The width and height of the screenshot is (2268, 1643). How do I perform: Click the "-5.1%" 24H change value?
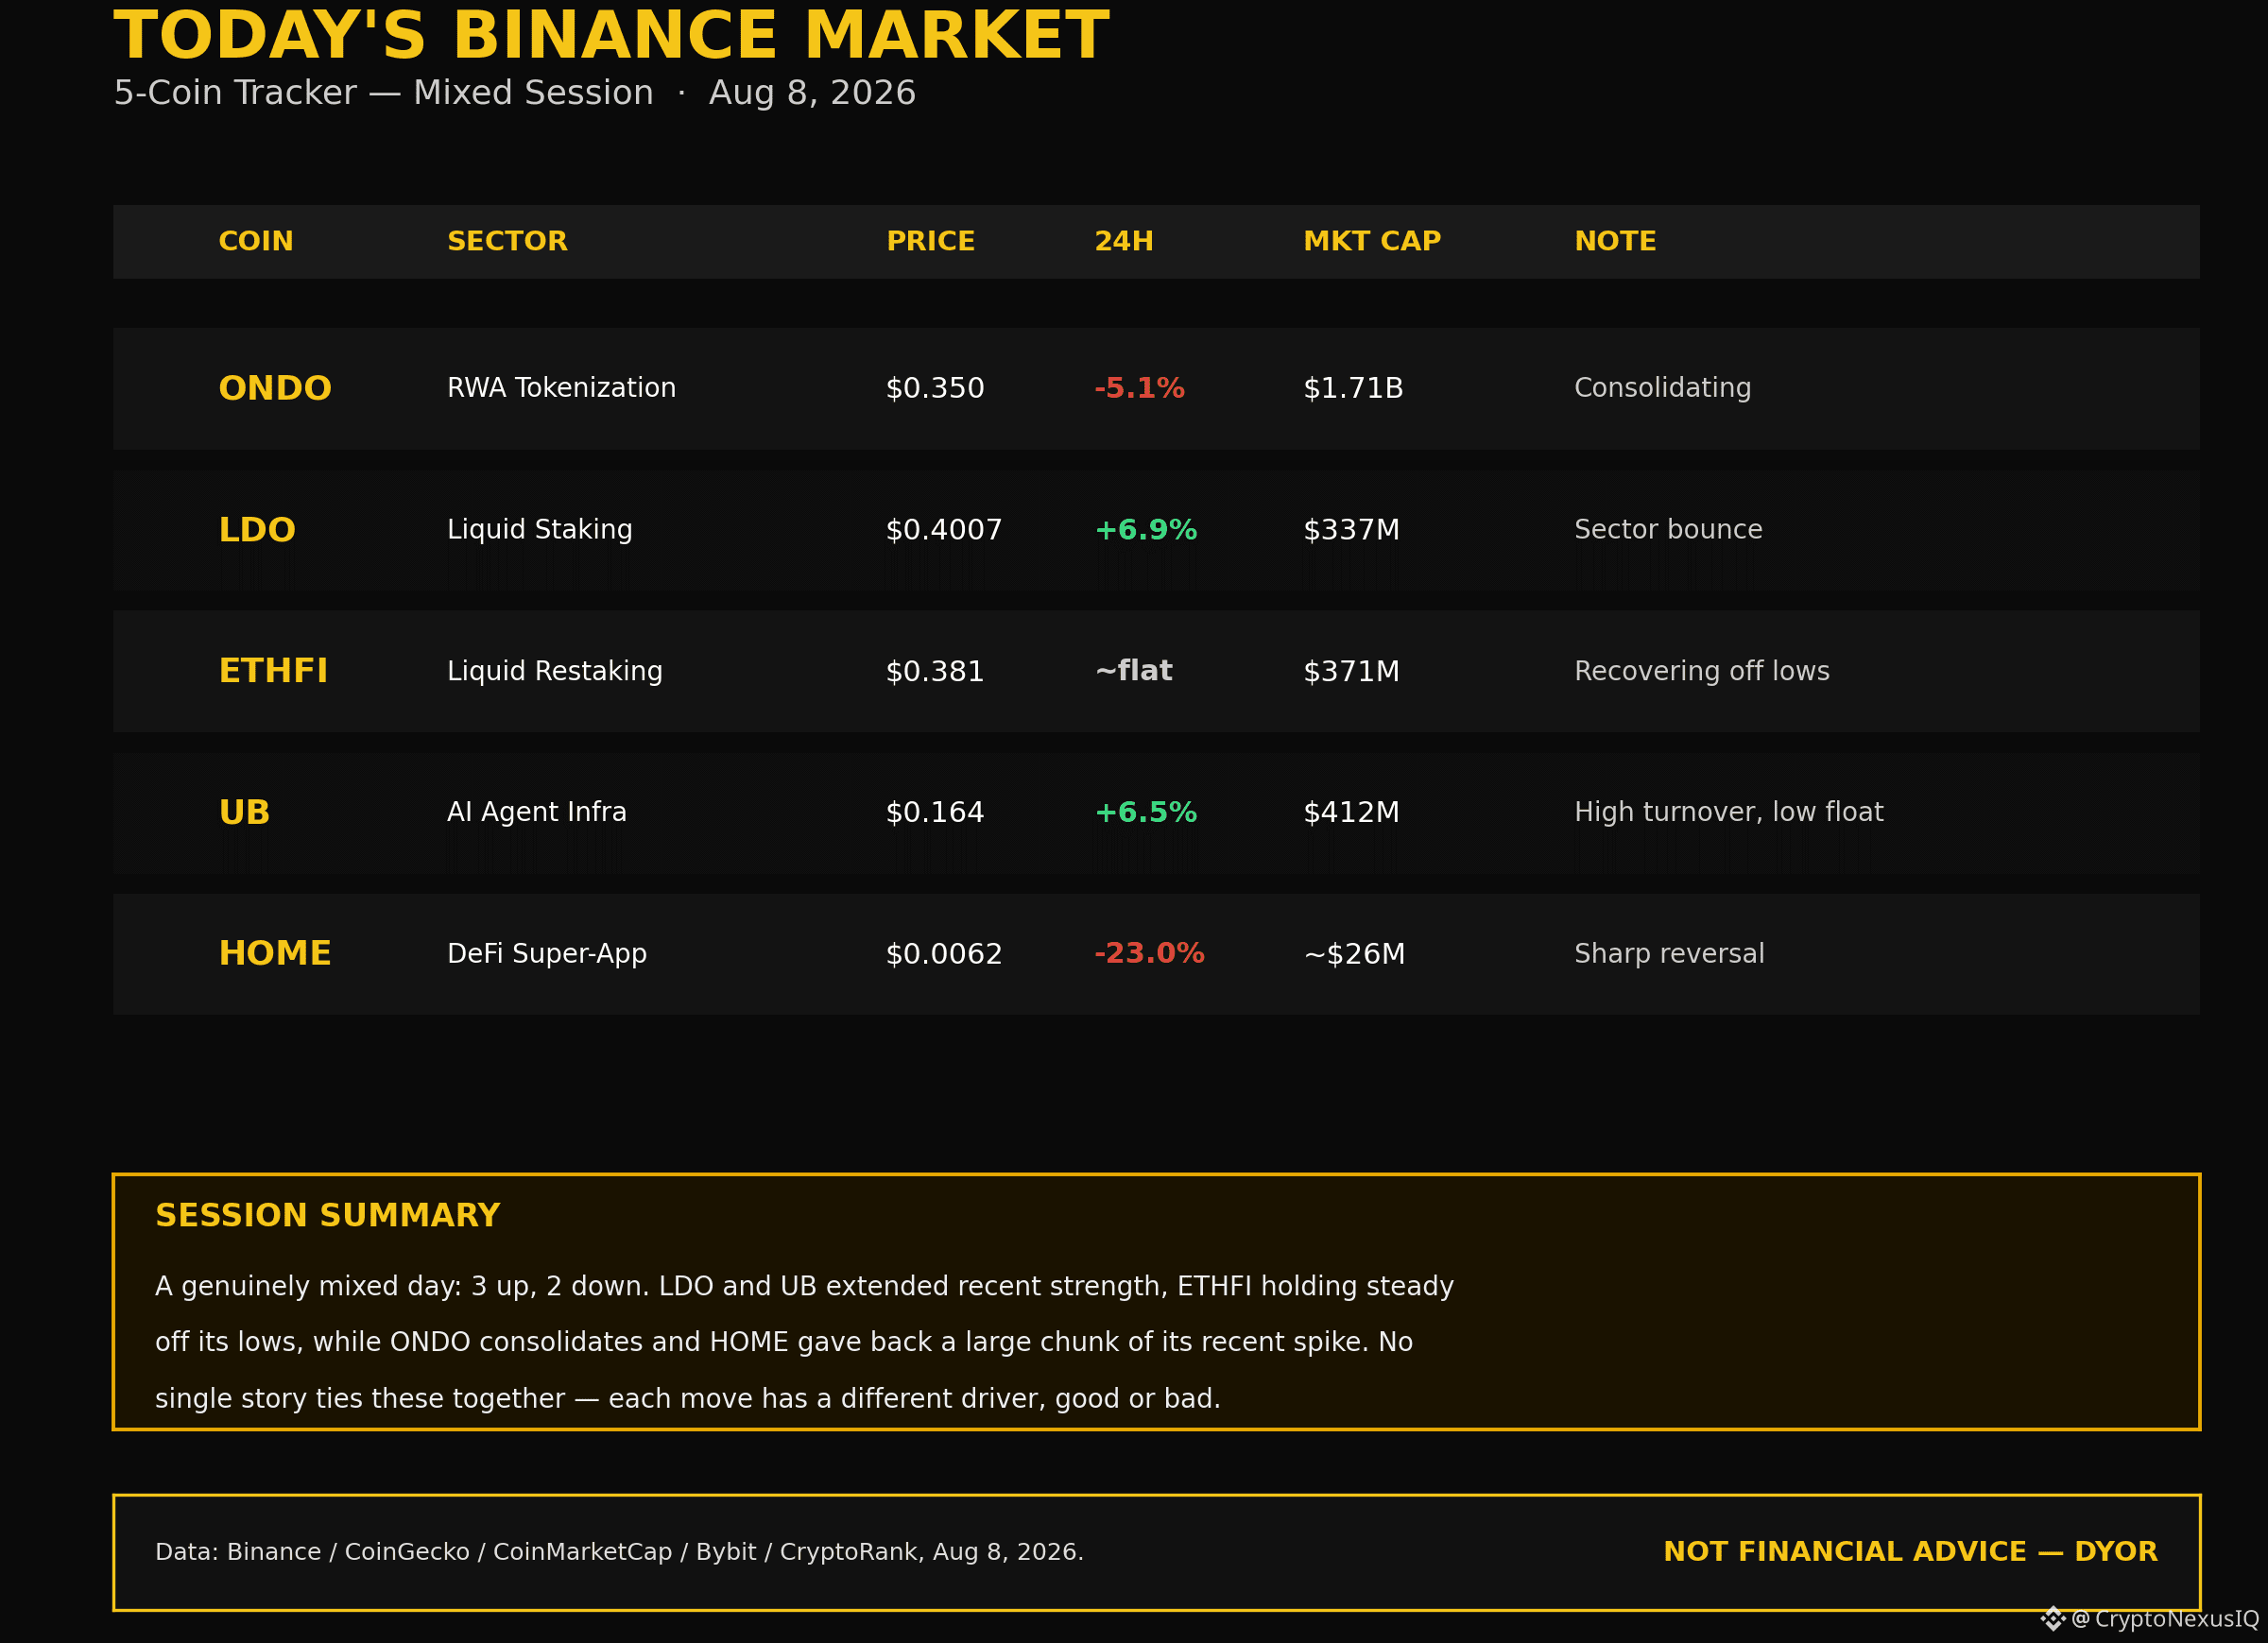pyautogui.click(x=1139, y=388)
